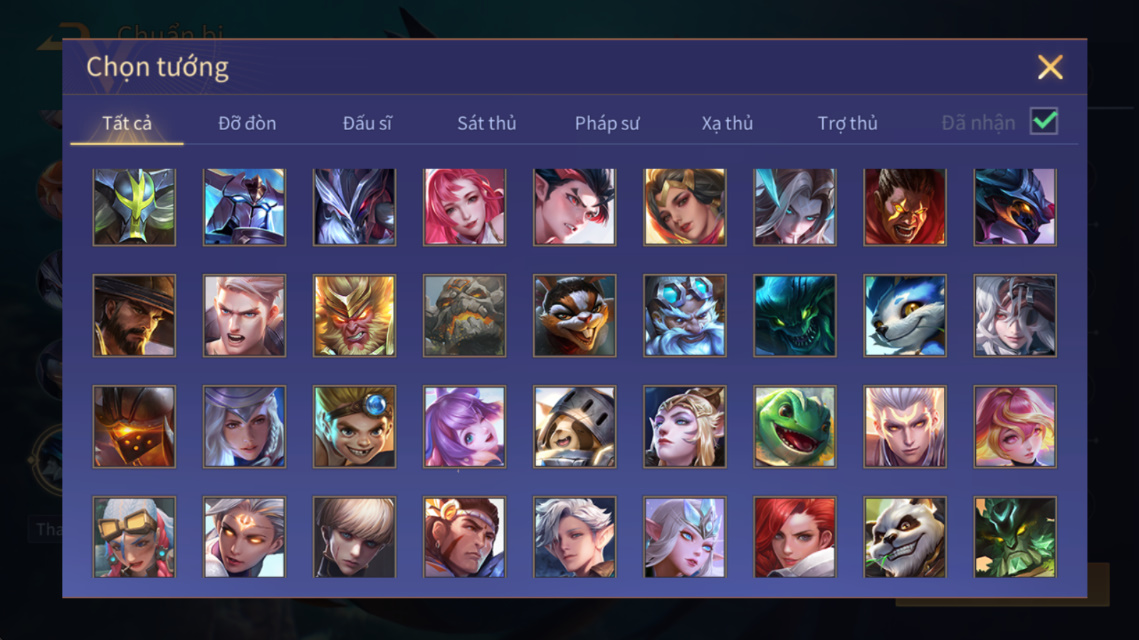Image resolution: width=1139 pixels, height=640 pixels.
Task: Choose the green chameleon hero portrait
Action: click(795, 426)
